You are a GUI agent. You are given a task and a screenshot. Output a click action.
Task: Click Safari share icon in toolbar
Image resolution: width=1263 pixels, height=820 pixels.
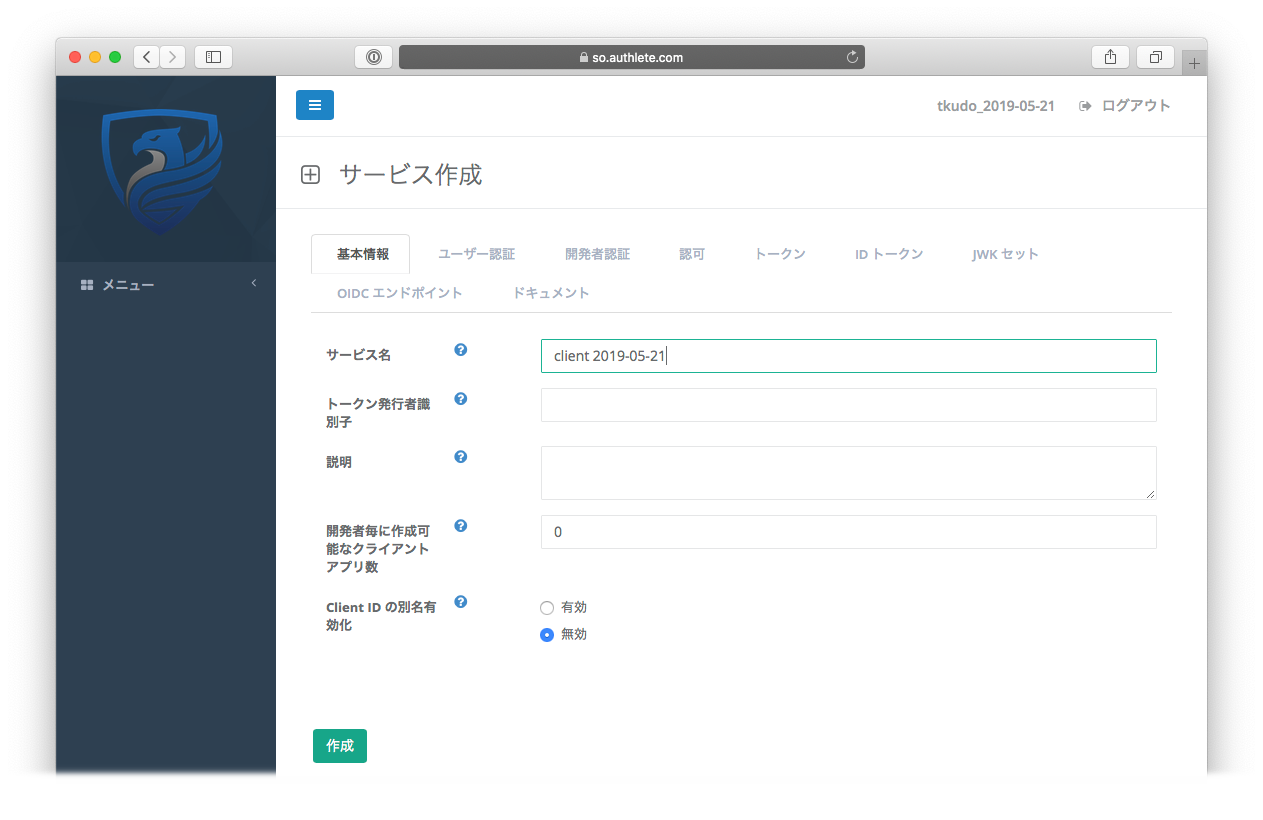pyautogui.click(x=1110, y=57)
